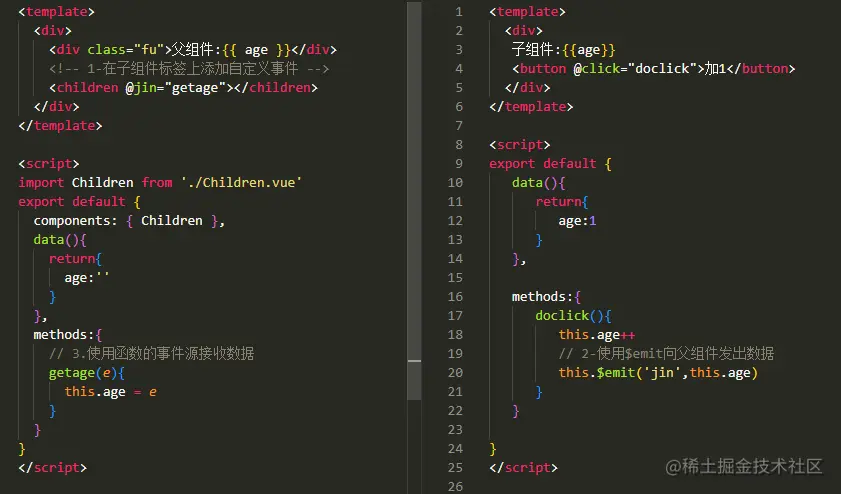841x494 pixels.
Task: Click line number 9 in the gutter
Action: tap(459, 164)
